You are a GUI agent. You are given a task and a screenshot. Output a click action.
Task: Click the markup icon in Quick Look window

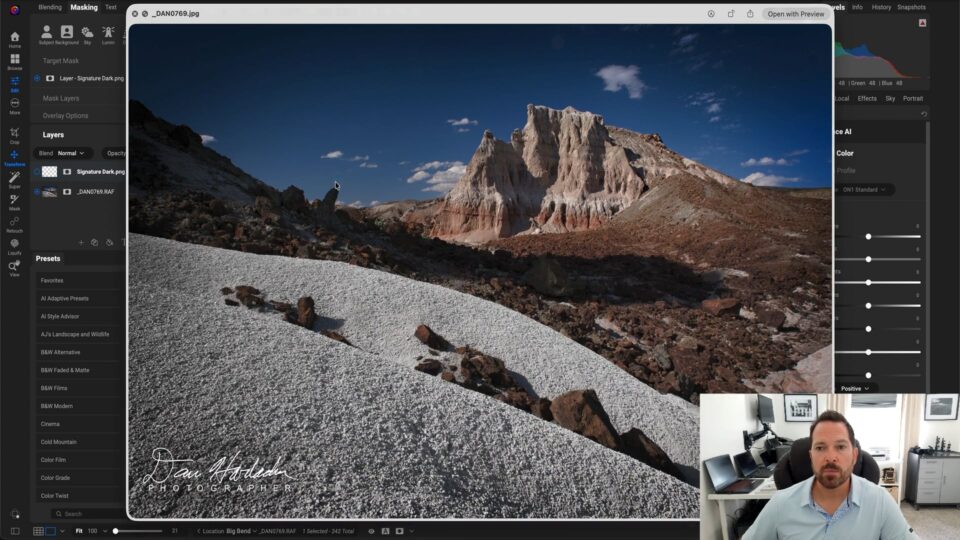711,13
